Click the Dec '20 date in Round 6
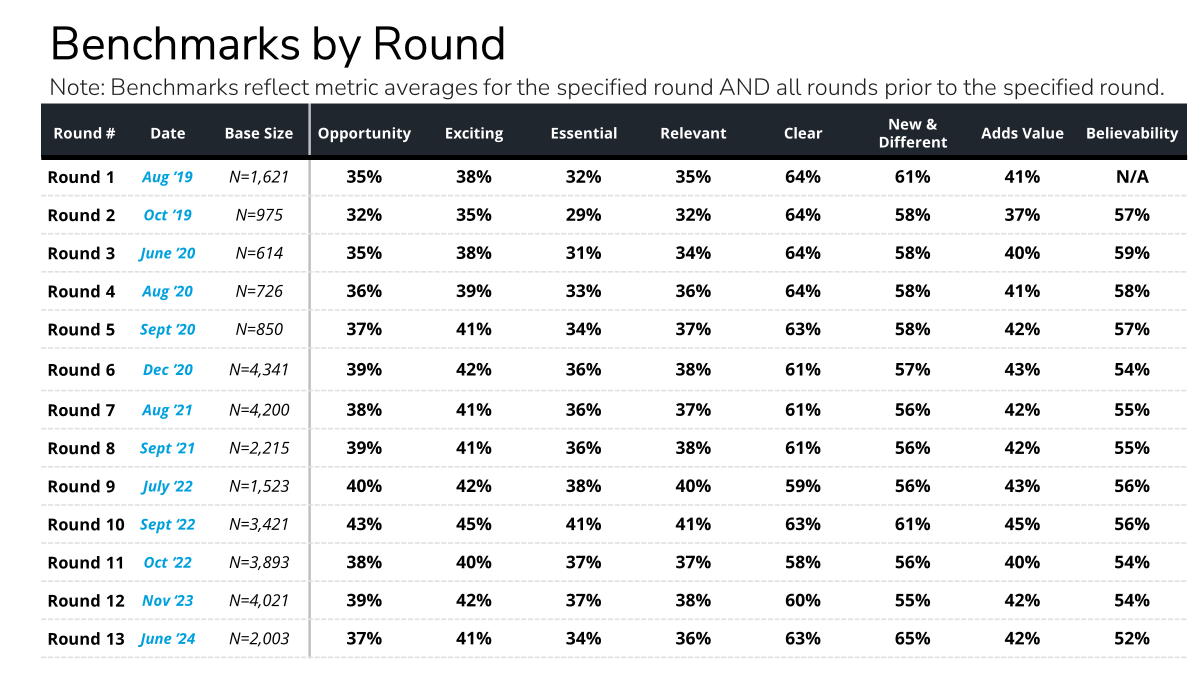This screenshot has width=1200, height=675. 167,370
